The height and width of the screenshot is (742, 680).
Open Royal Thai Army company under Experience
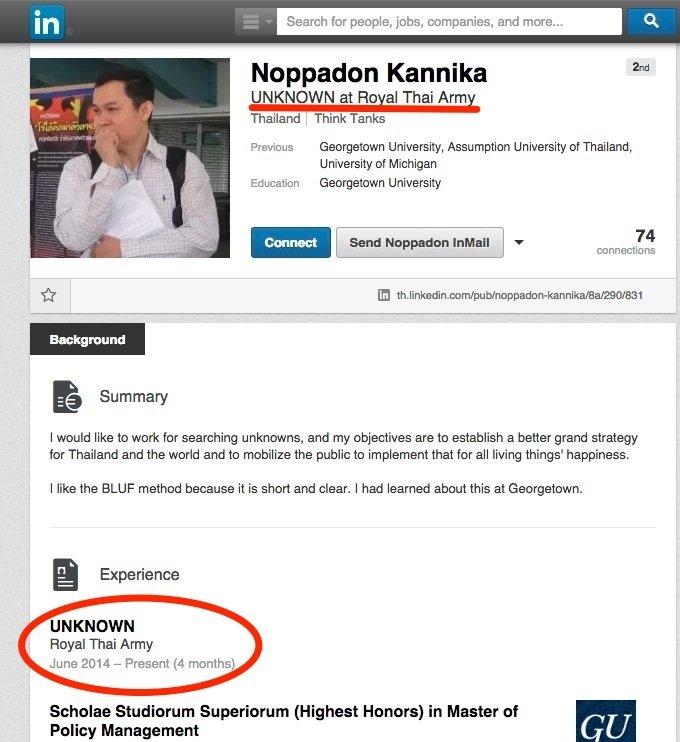(101, 644)
